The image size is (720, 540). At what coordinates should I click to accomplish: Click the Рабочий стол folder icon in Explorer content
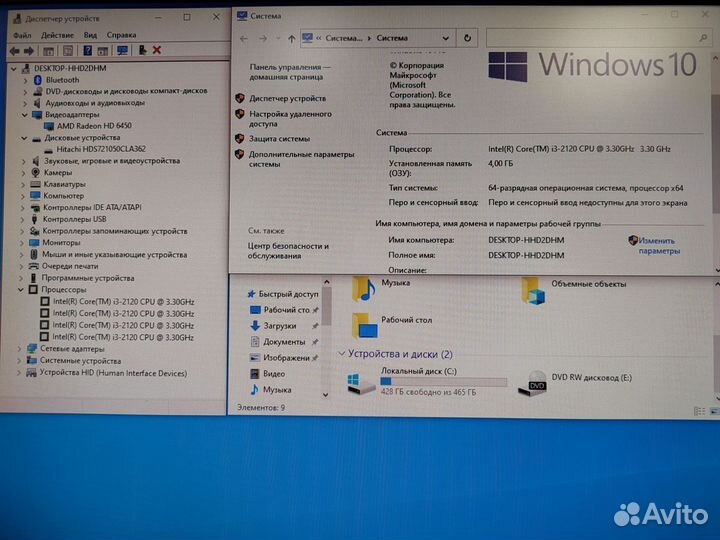pos(365,326)
